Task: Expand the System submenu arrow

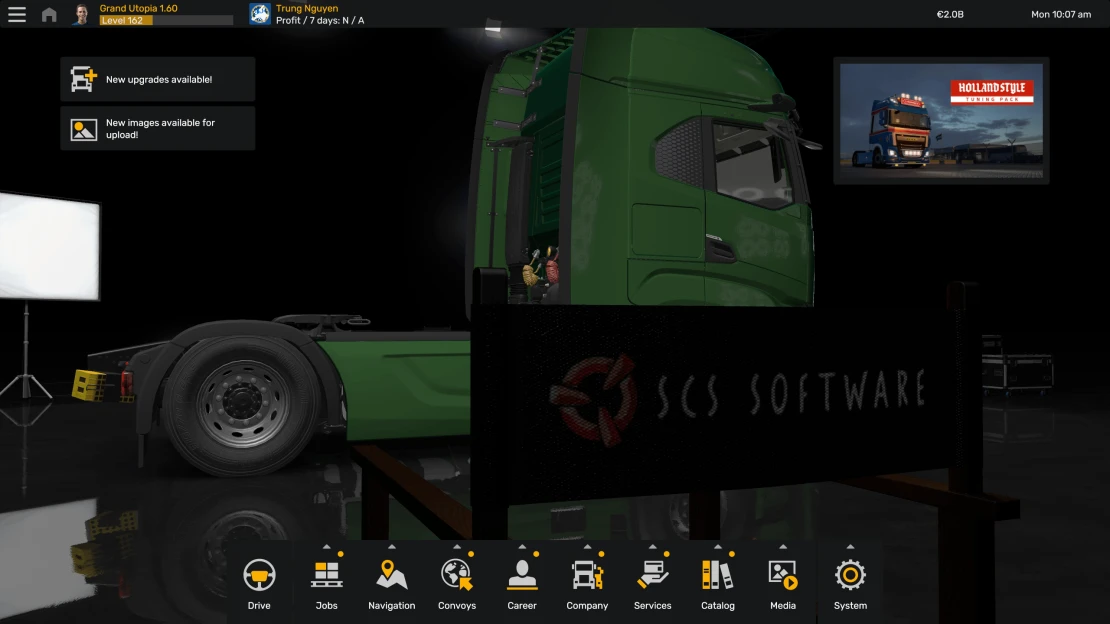Action: 850,547
